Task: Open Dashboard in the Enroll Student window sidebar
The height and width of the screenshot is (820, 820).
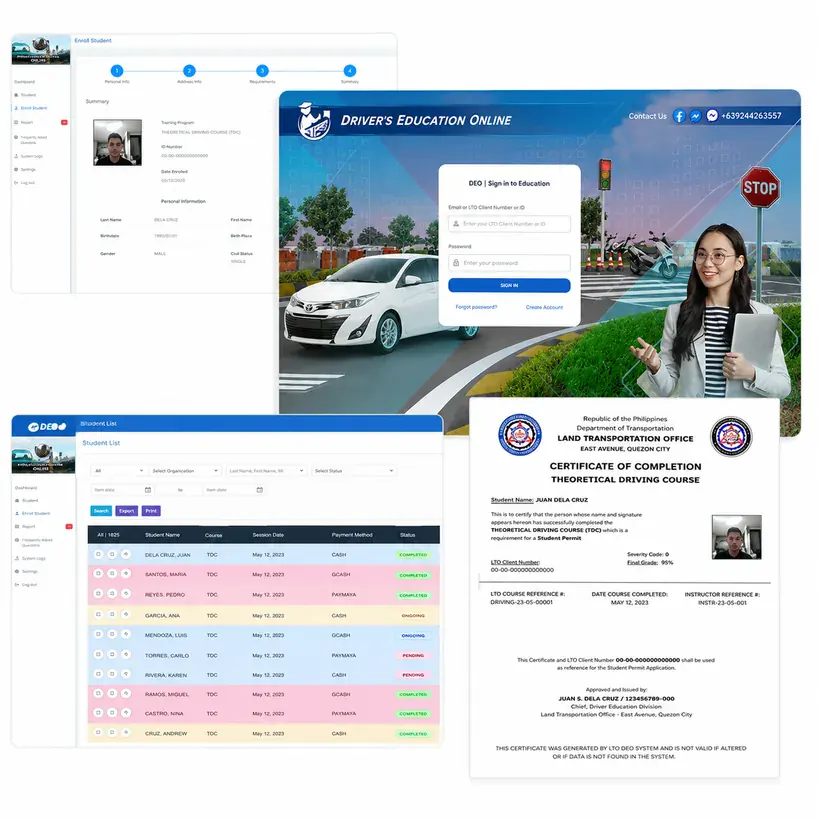Action: click(25, 82)
